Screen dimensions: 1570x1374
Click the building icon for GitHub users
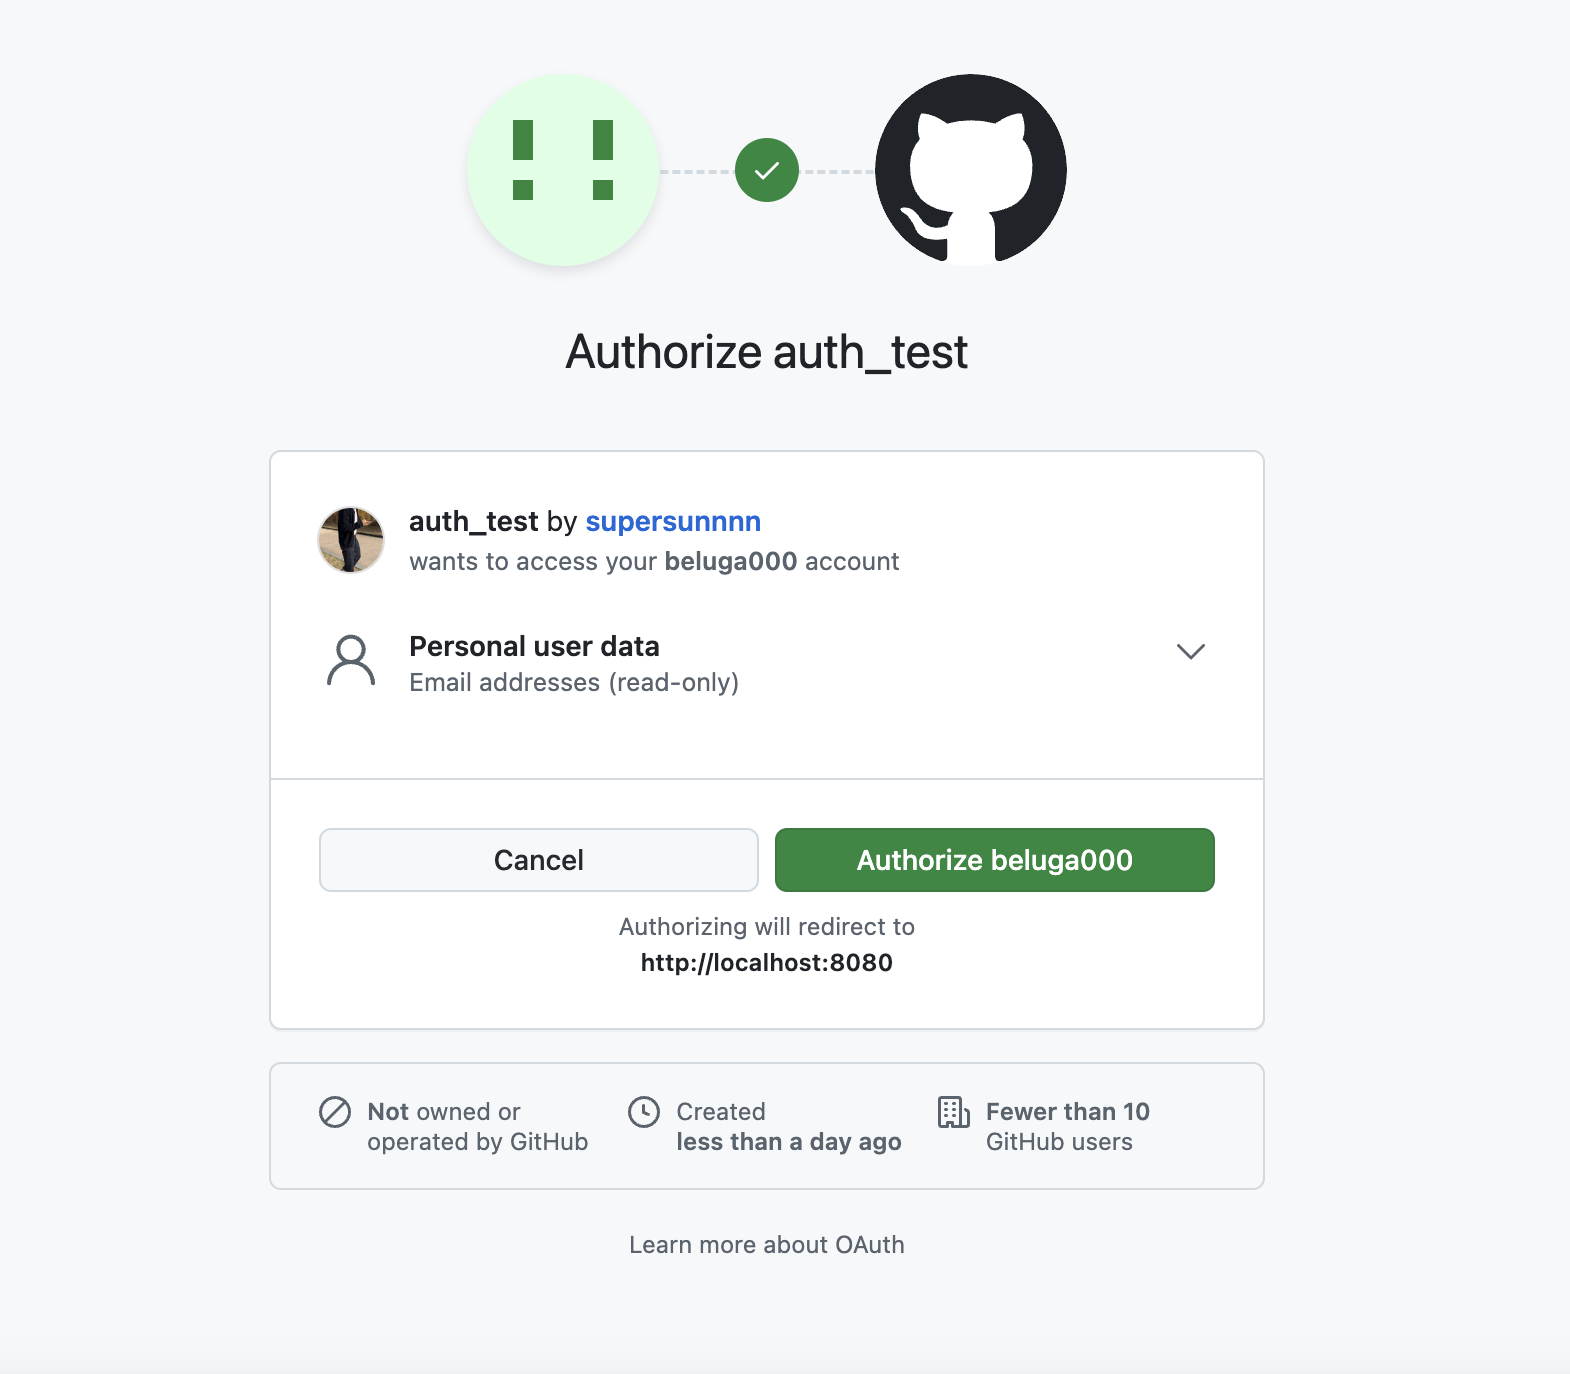pos(953,1112)
